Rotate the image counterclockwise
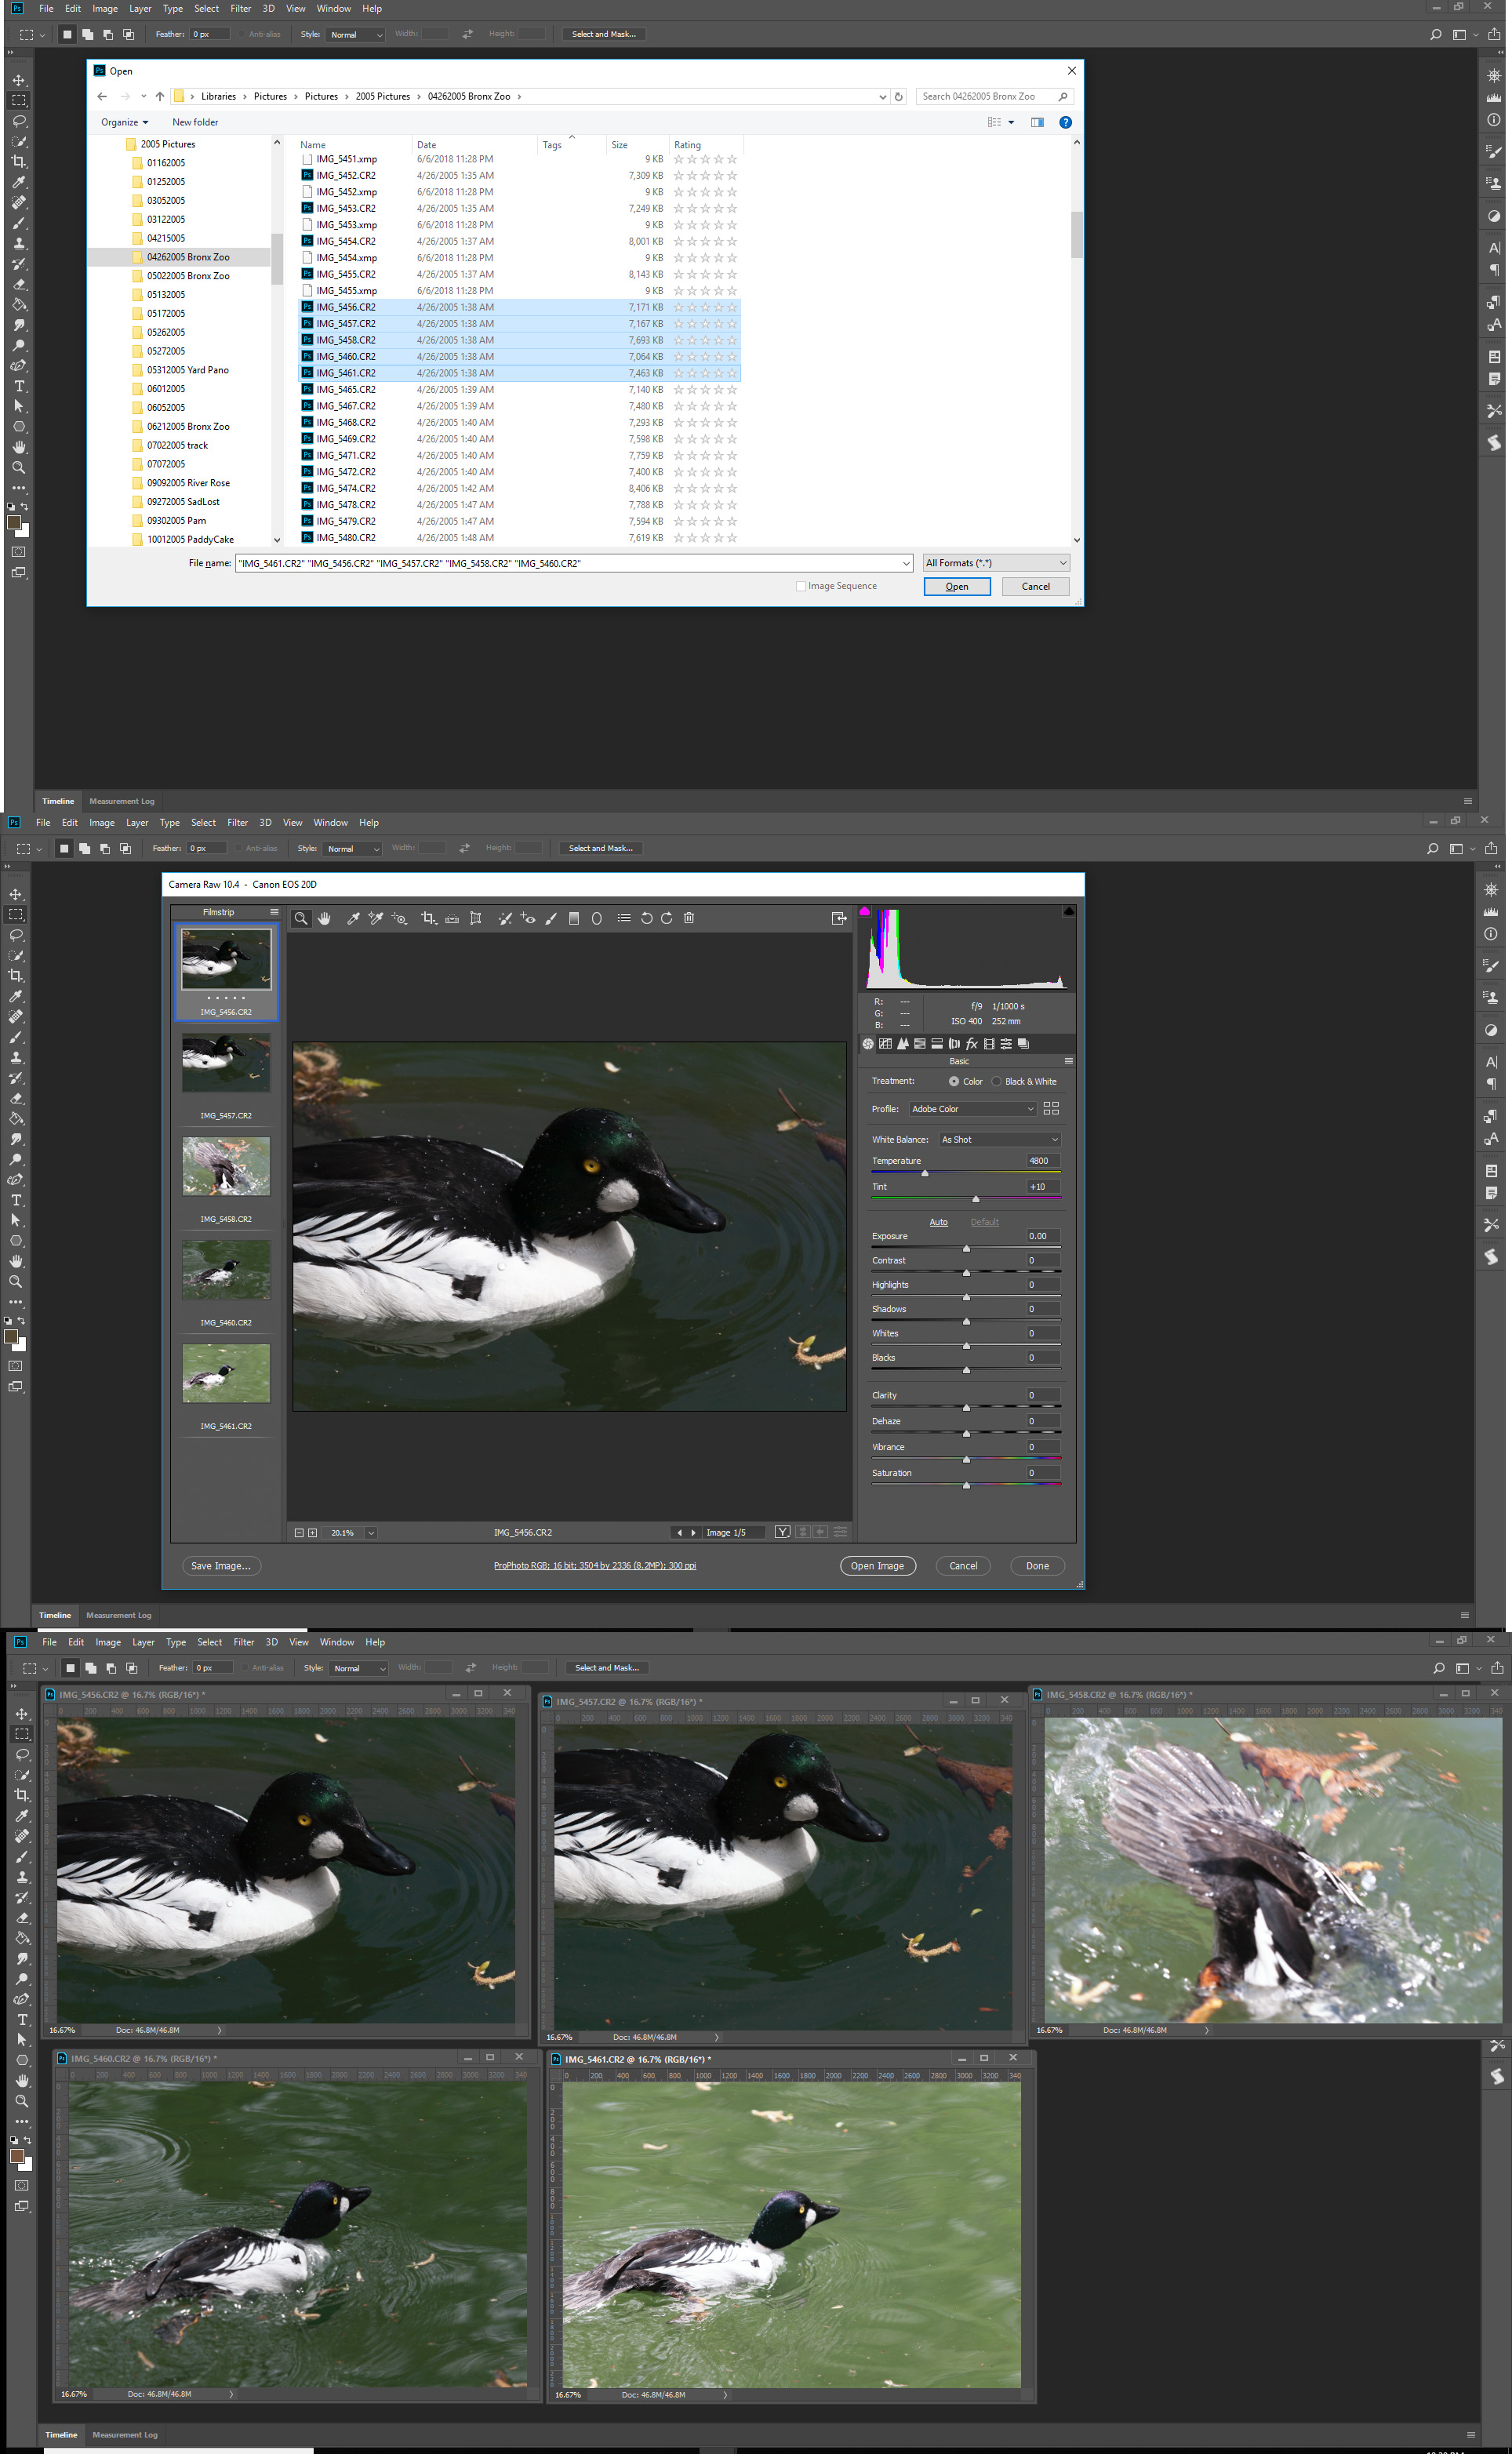Screen dimensions: 1512x2454 (x=647, y=918)
